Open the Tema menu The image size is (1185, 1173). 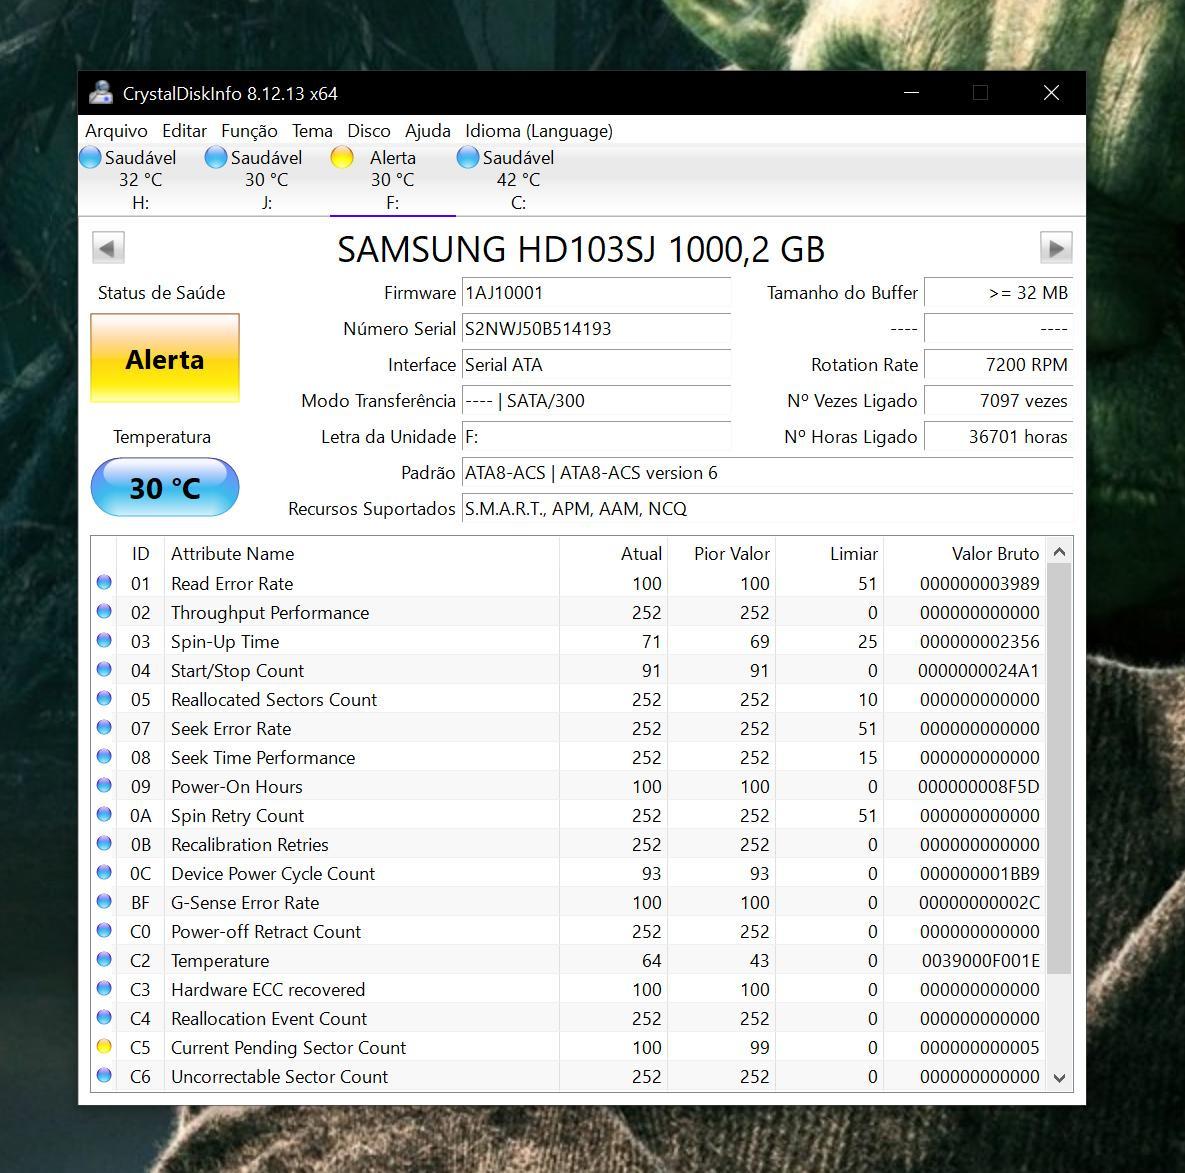[x=312, y=131]
